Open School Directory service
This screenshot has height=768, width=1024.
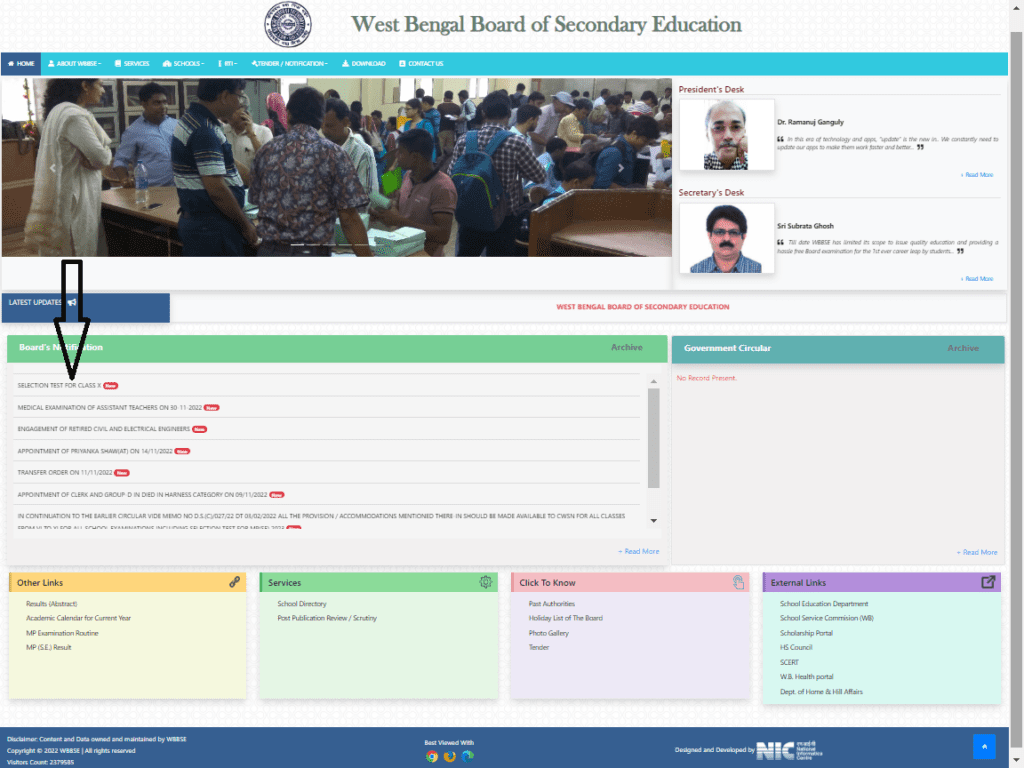click(302, 604)
